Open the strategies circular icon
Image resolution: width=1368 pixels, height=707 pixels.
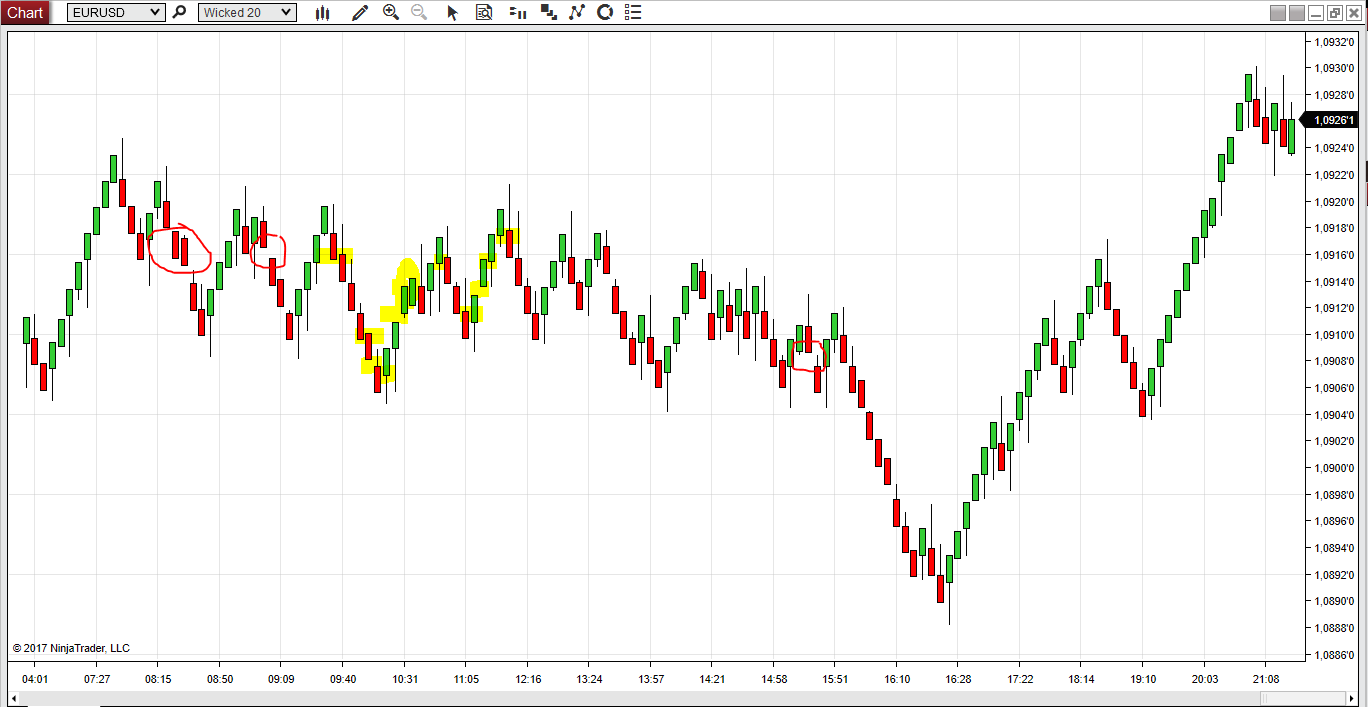click(x=604, y=13)
